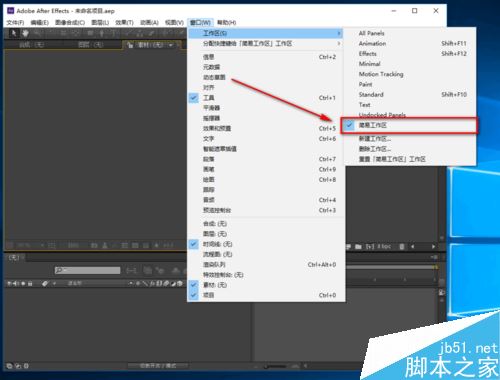
Task: Click 新建工作区... (New Workspace)
Action: coord(410,139)
